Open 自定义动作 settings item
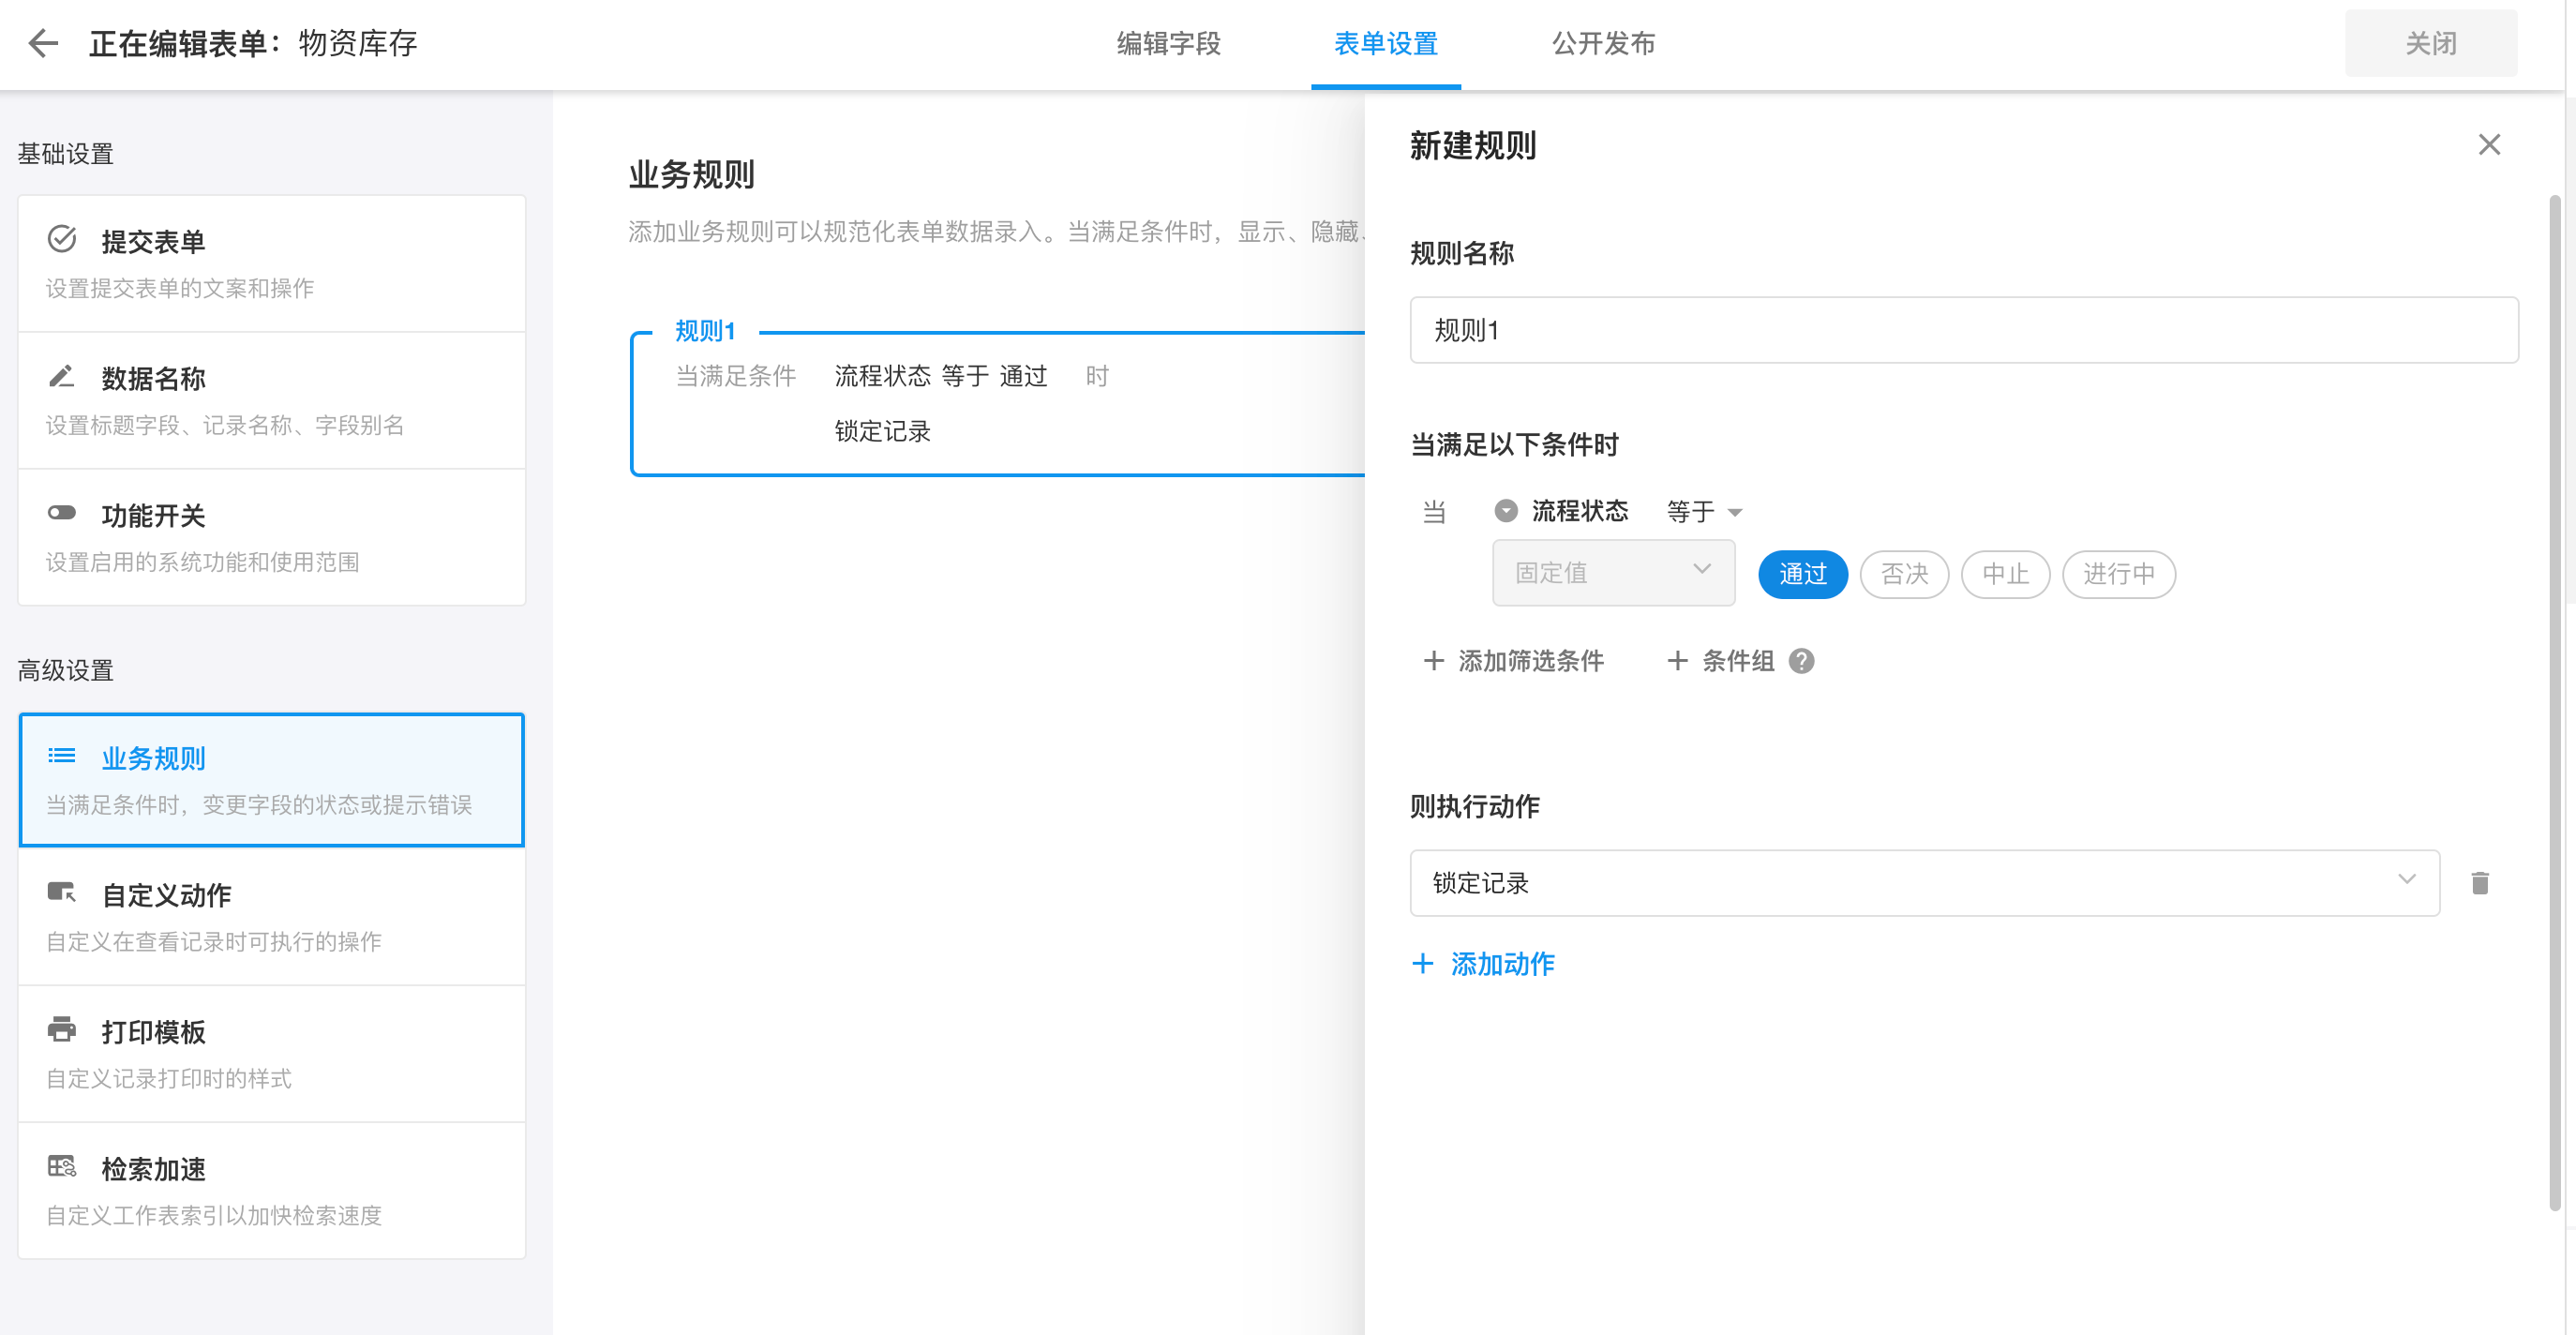The width and height of the screenshot is (2576, 1335). (271, 916)
